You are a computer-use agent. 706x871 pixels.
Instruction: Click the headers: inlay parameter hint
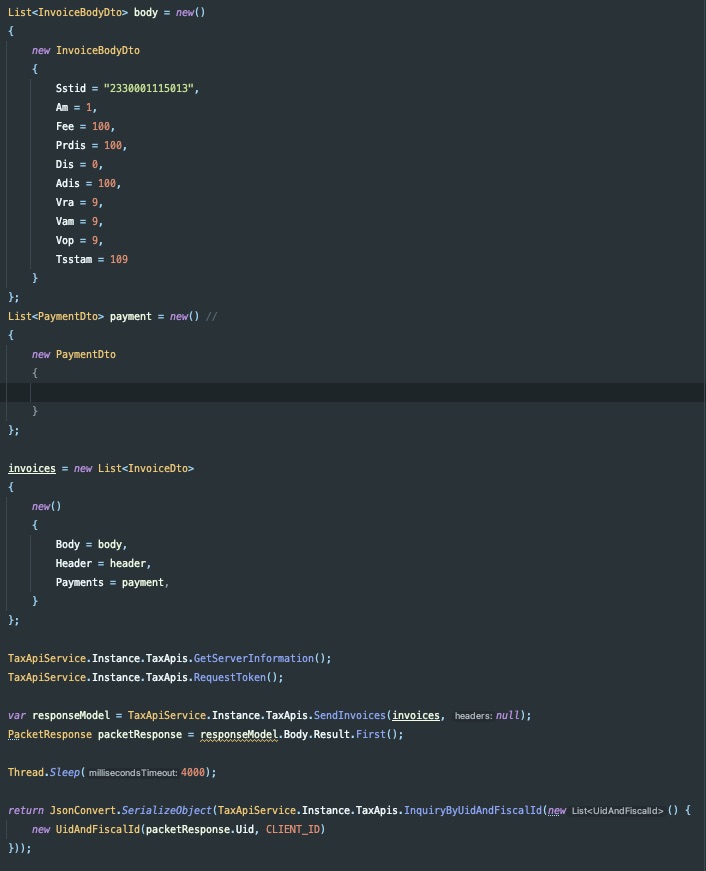pyautogui.click(x=474, y=716)
